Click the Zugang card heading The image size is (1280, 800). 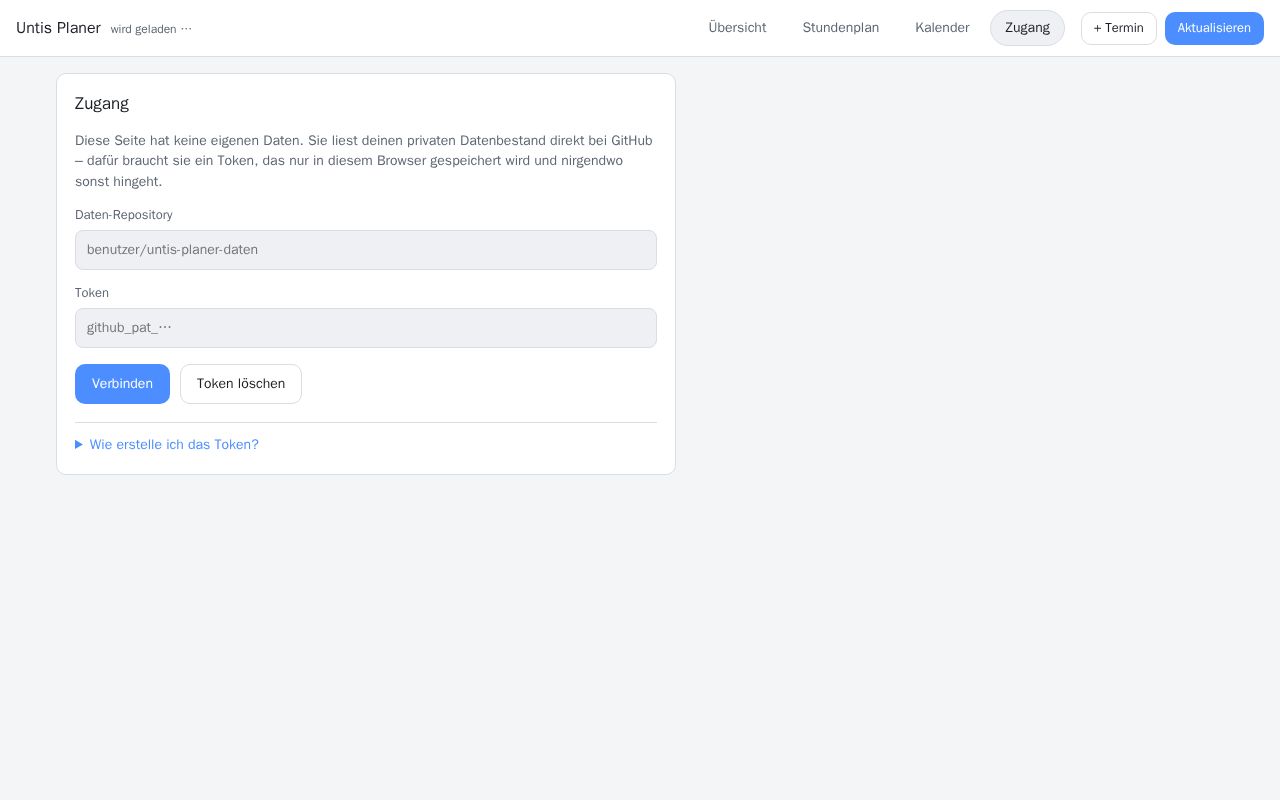click(x=102, y=103)
